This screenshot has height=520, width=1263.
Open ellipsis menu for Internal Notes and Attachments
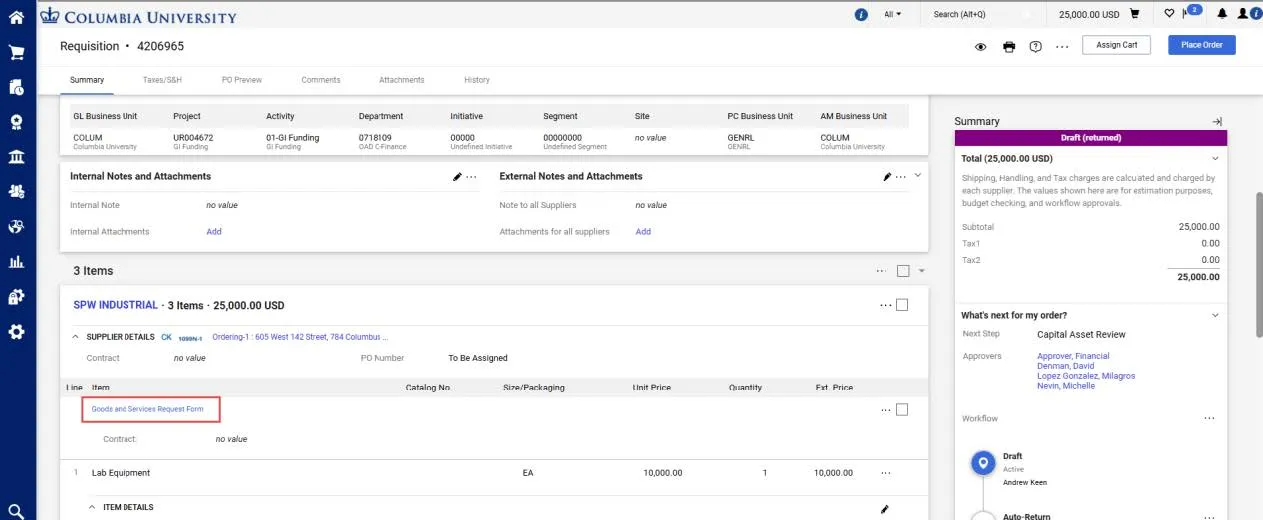[x=472, y=177]
